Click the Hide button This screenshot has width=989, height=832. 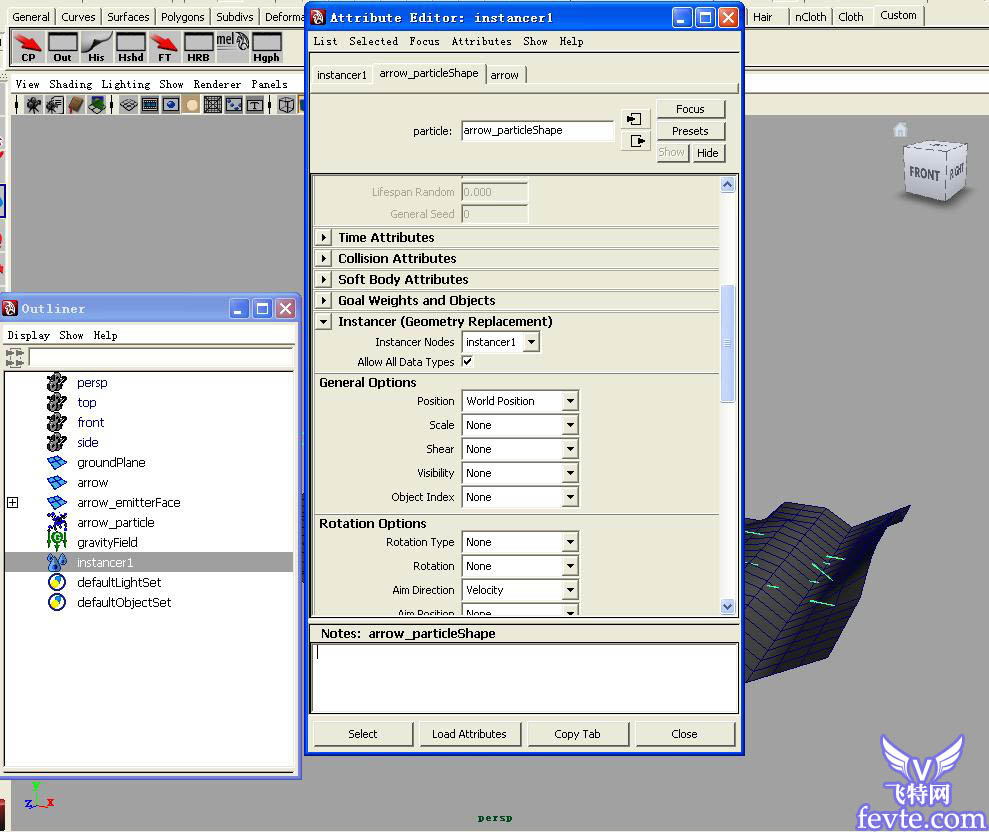point(708,153)
